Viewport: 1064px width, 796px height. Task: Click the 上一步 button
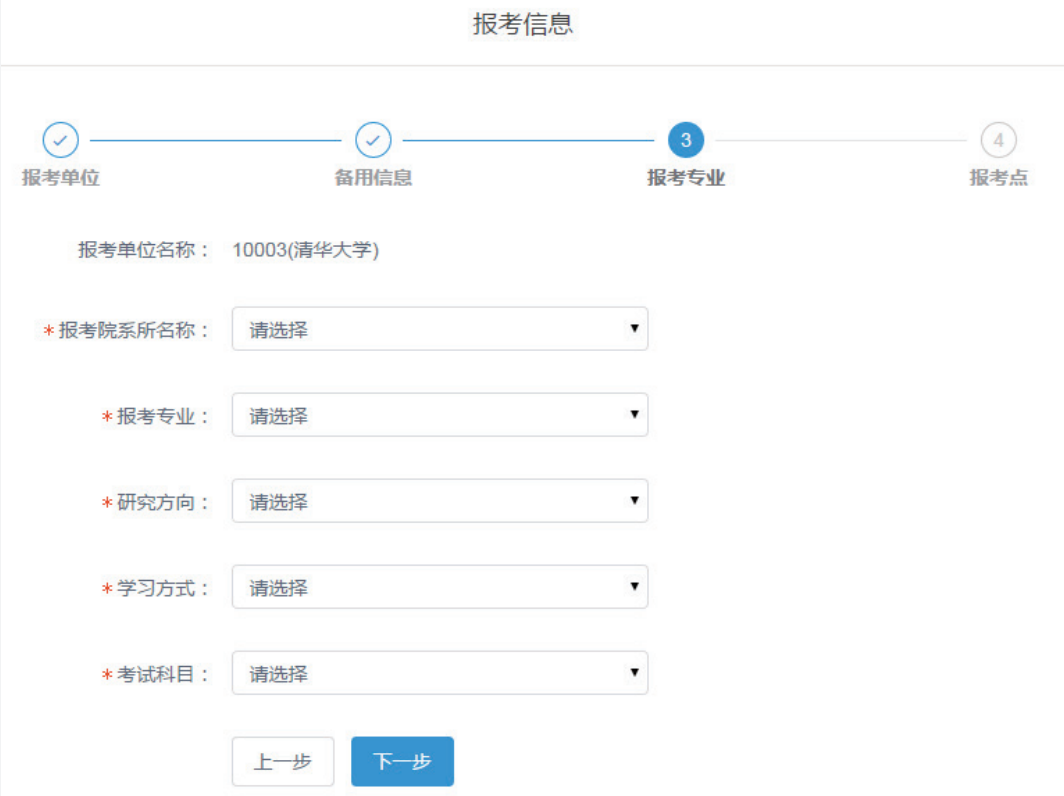pyautogui.click(x=282, y=762)
